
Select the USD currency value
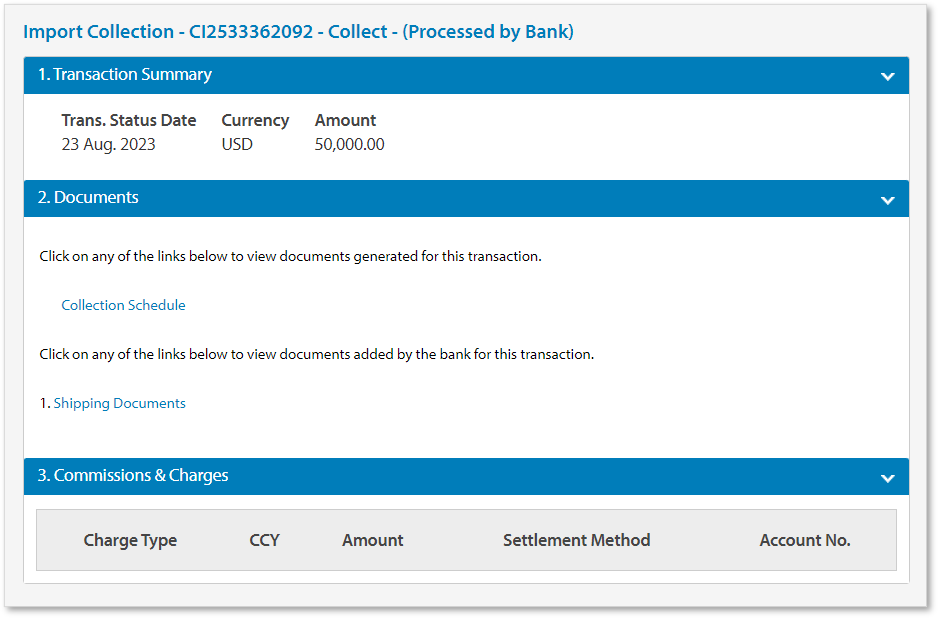[237, 144]
